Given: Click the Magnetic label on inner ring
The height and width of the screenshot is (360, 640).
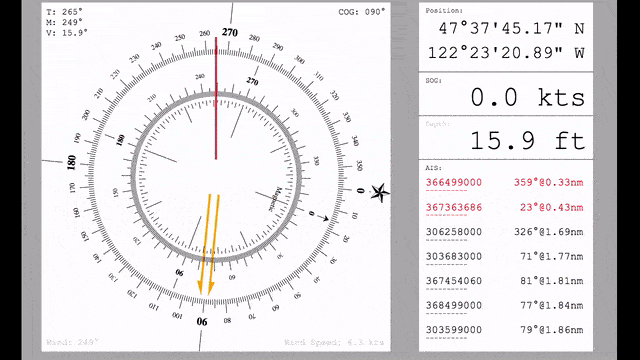Looking at the screenshot, I should 276,199.
